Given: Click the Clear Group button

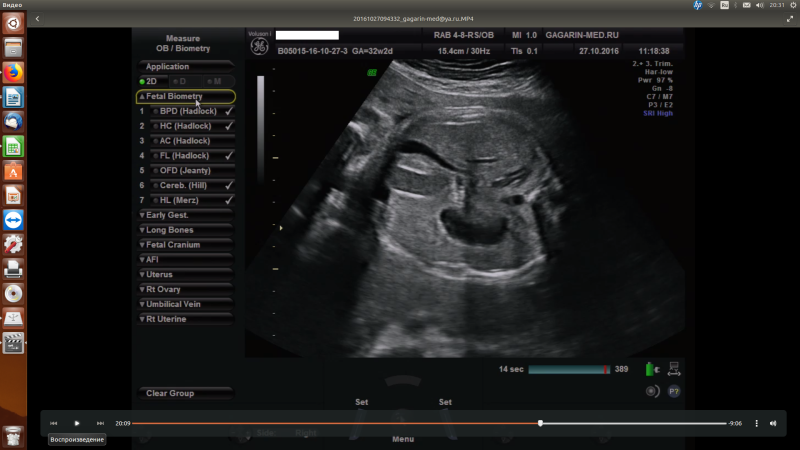Looking at the screenshot, I should click(x=186, y=393).
